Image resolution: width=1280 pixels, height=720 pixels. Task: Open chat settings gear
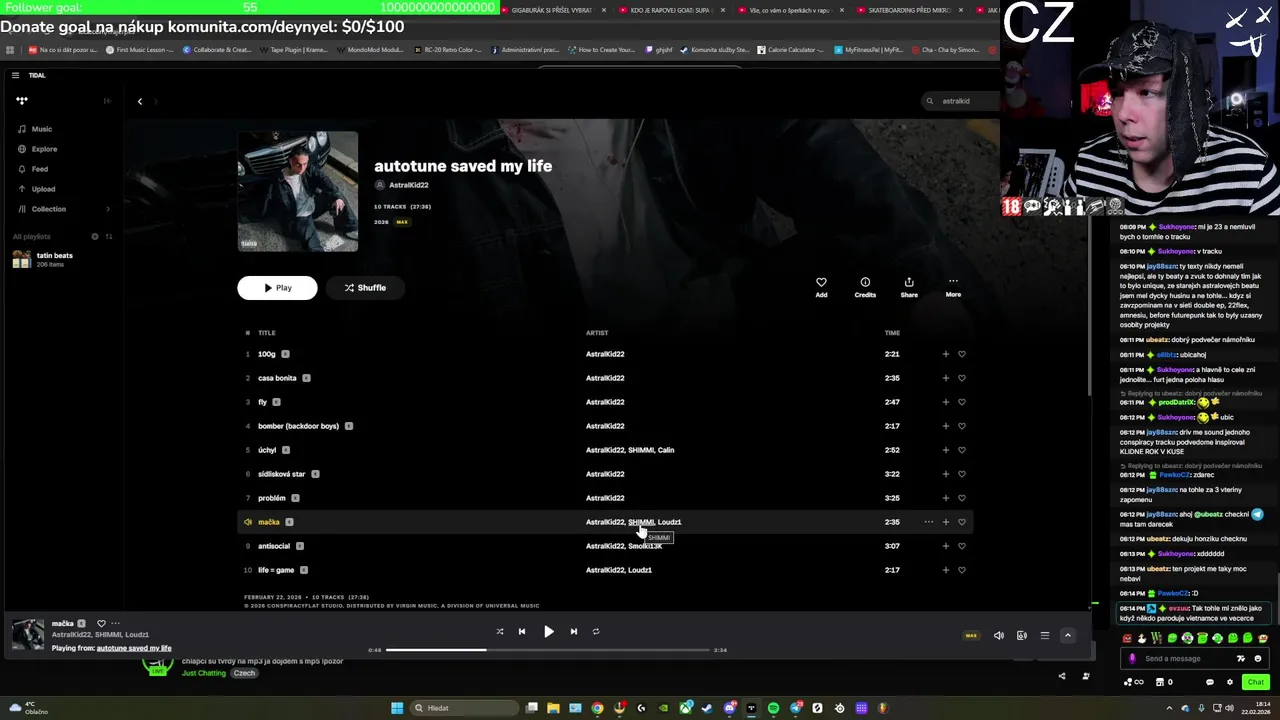[1230, 682]
